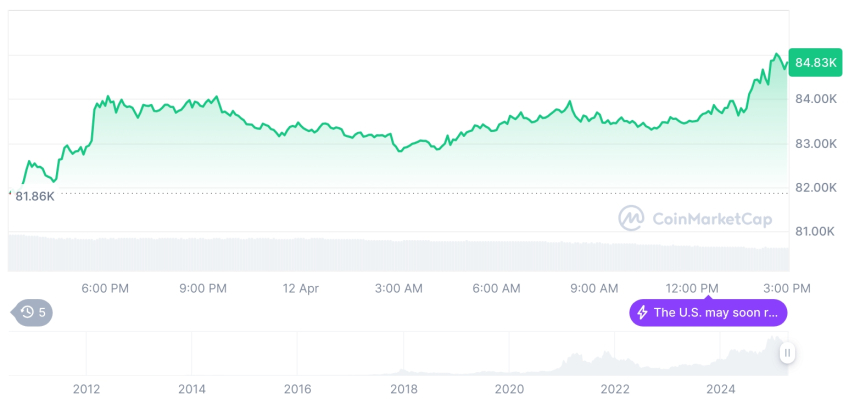This screenshot has width=860, height=401.
Task: Click the 3:00 AM time axis label
Action: (399, 288)
